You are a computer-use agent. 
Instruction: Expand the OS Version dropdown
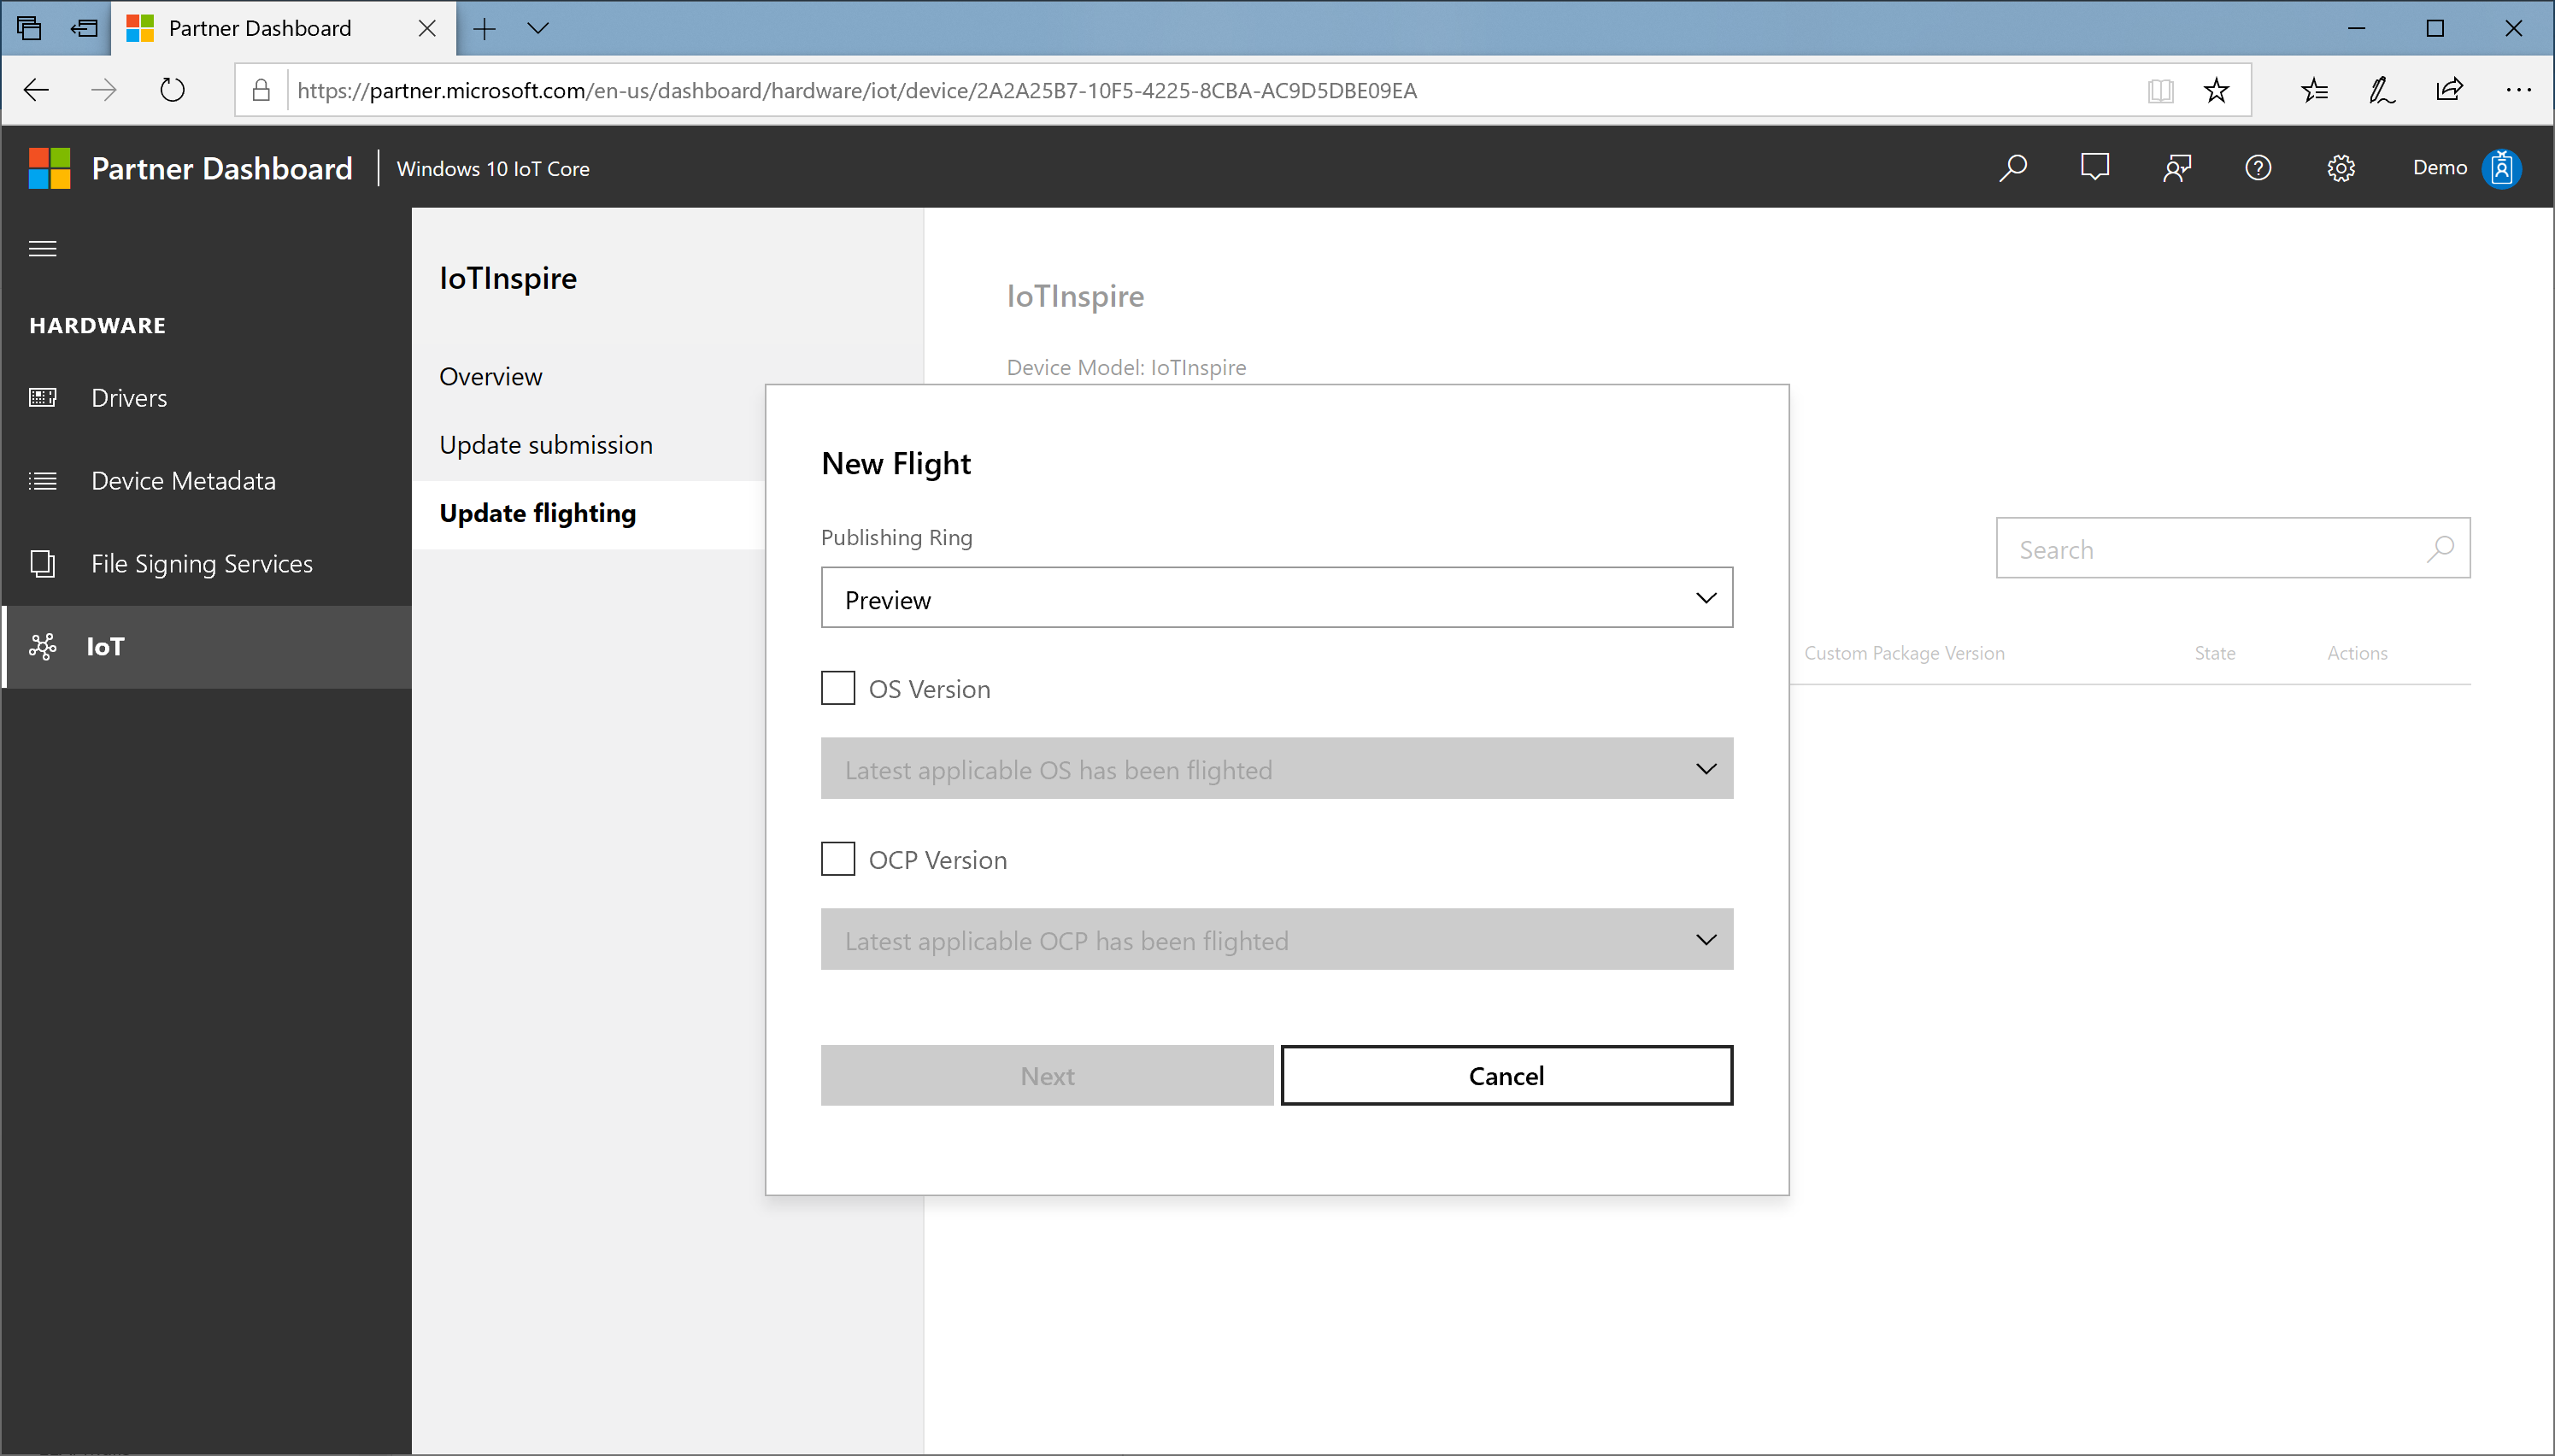[1276, 768]
